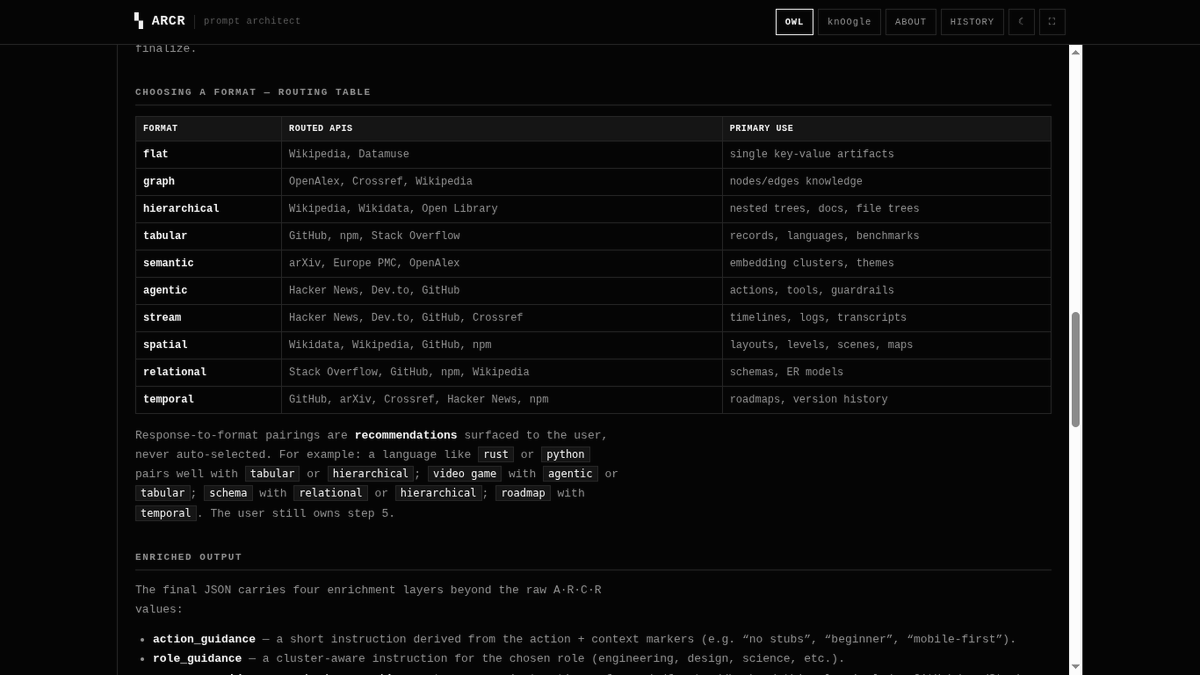Click the scrollbar down arrow

pyautogui.click(x=1075, y=666)
